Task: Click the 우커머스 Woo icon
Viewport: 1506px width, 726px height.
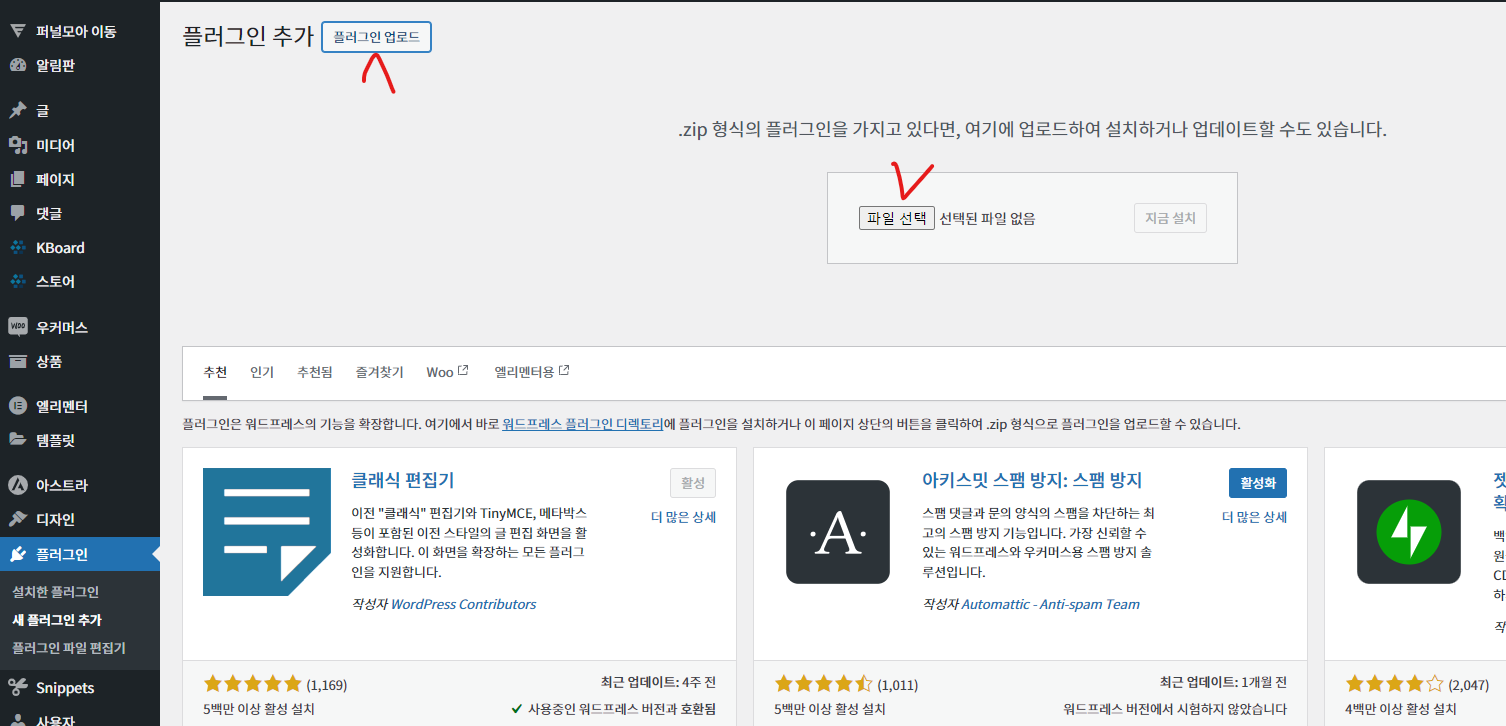Action: tap(17, 326)
